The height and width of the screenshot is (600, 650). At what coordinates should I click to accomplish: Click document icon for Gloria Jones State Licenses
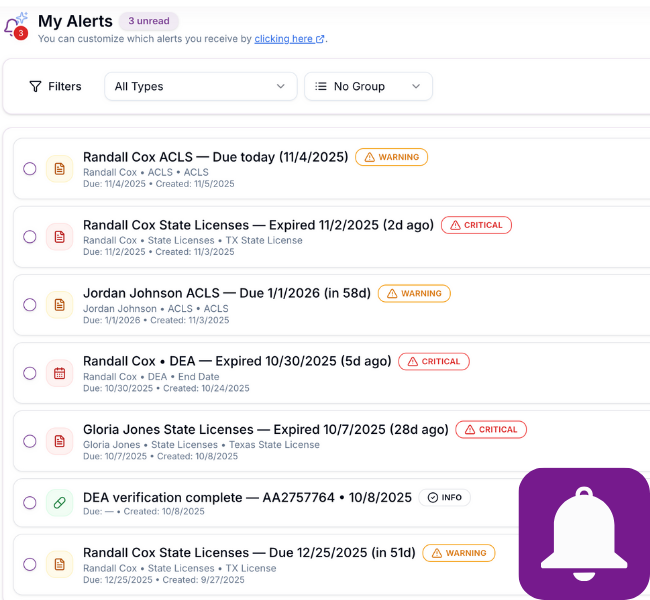click(59, 441)
